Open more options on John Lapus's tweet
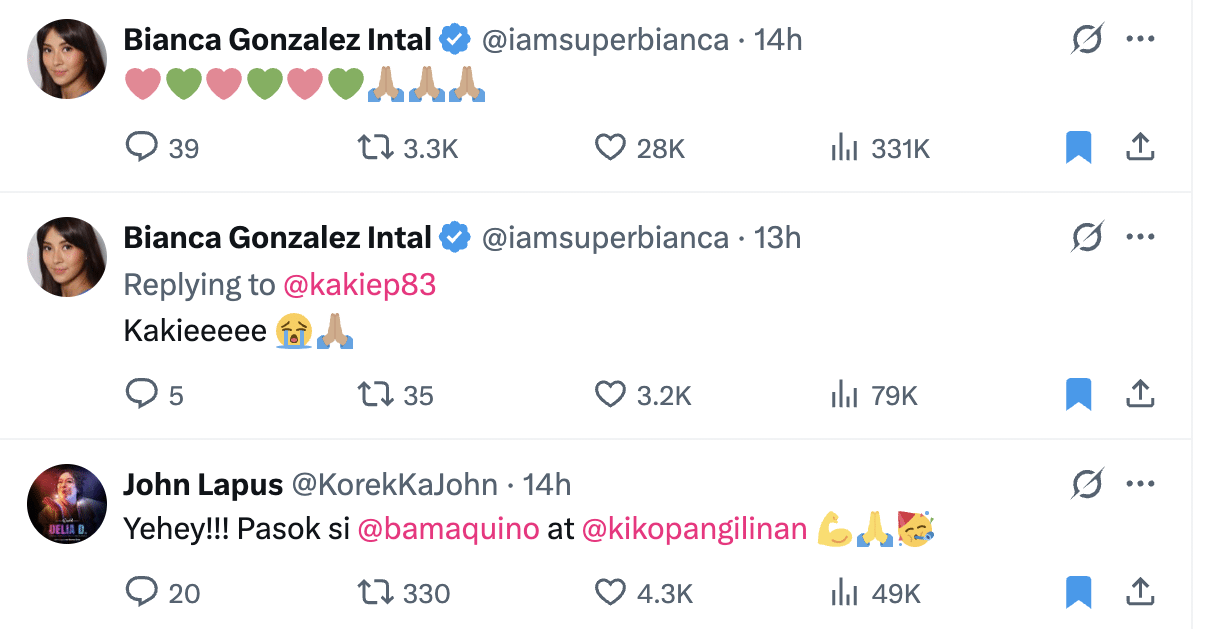The width and height of the screenshot is (1205, 629). click(x=1139, y=483)
